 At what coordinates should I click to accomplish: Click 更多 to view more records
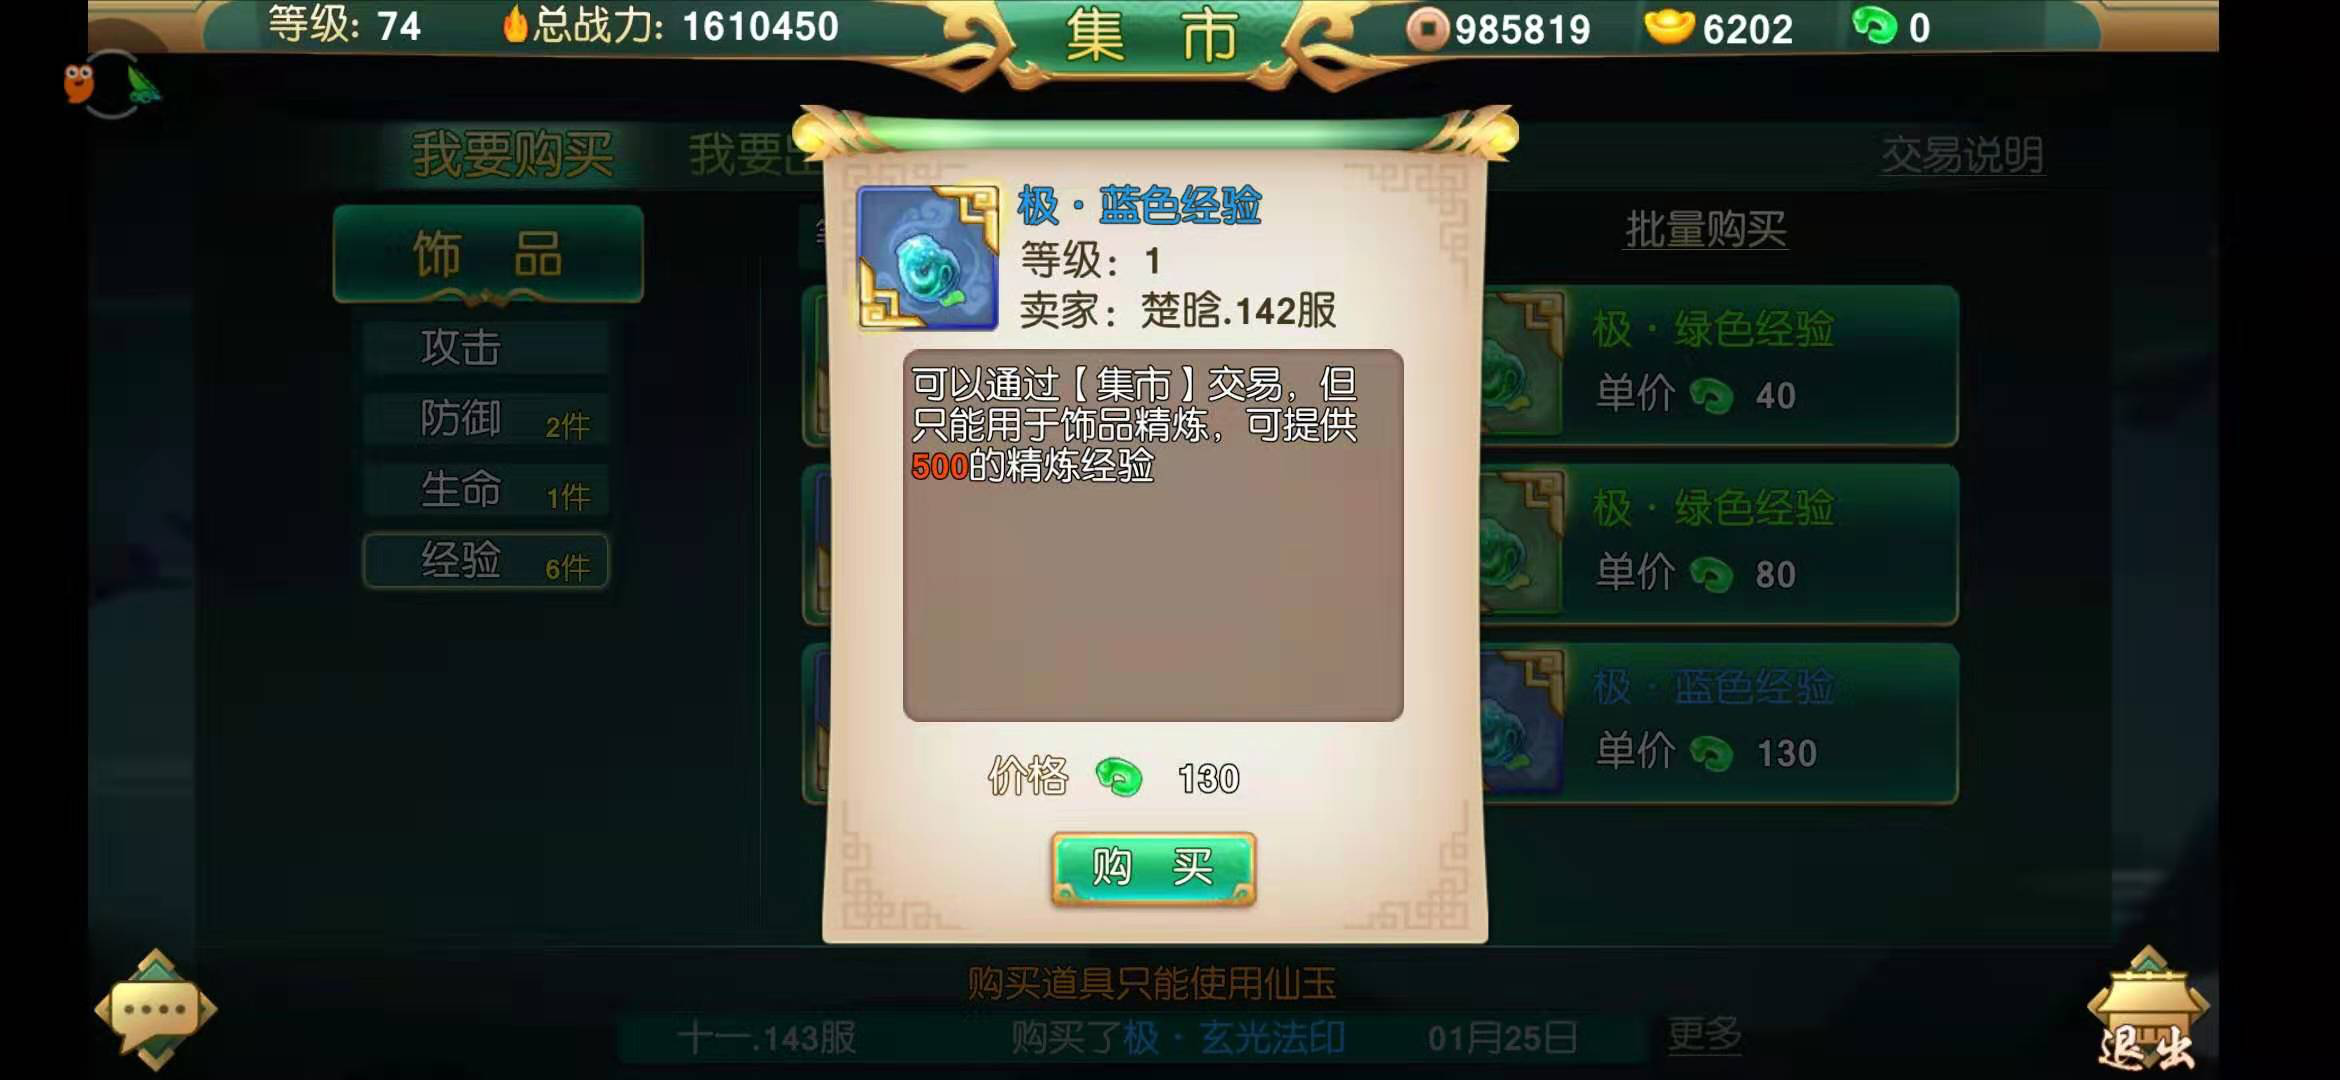(1704, 1035)
